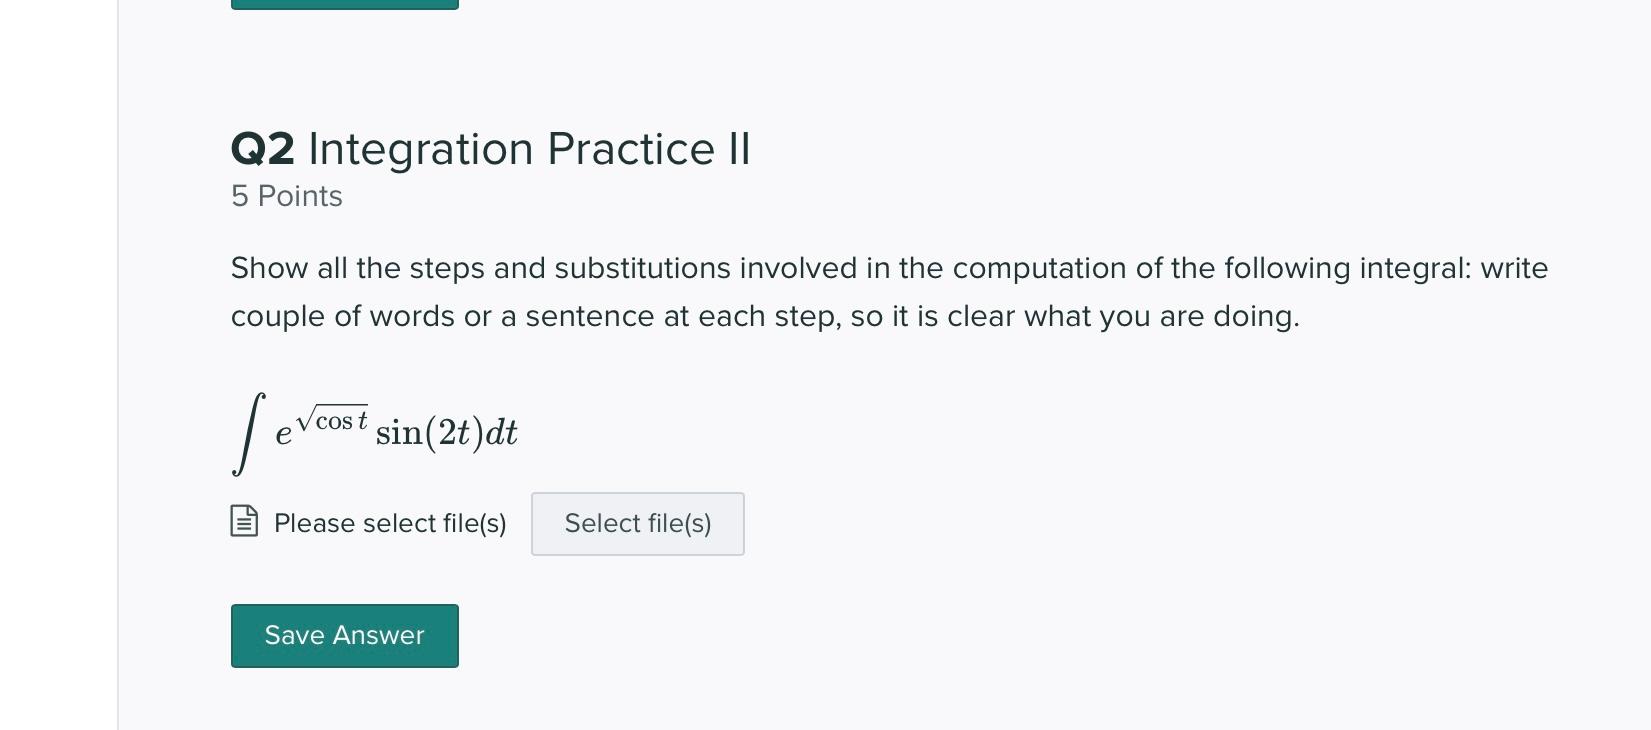Click the white question panel background area
The image size is (1651, 730).
pos(1100,600)
